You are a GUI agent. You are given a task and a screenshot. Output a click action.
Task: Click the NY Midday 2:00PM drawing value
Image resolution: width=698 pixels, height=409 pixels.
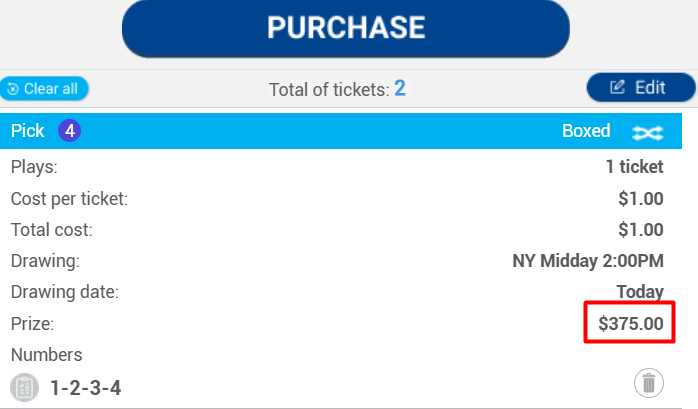(588, 261)
